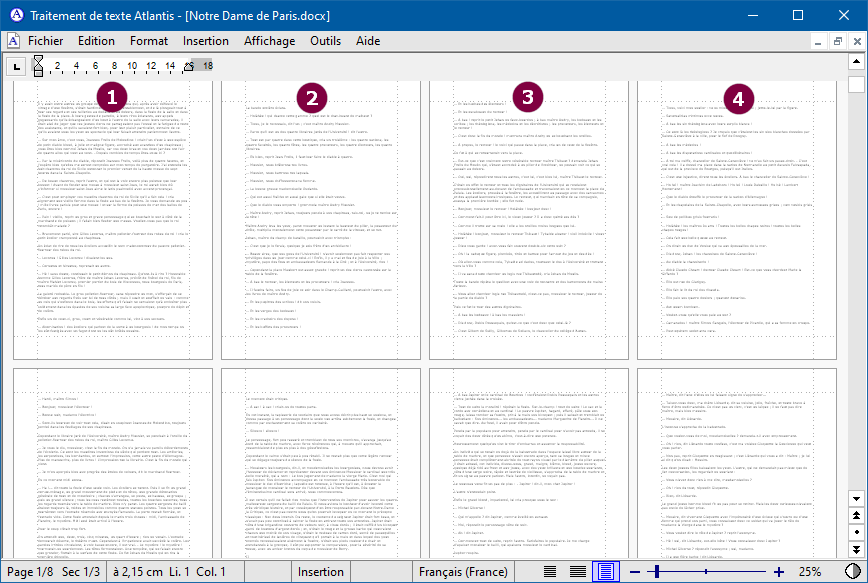Click the vertical scrollbar down arrow

point(856,498)
